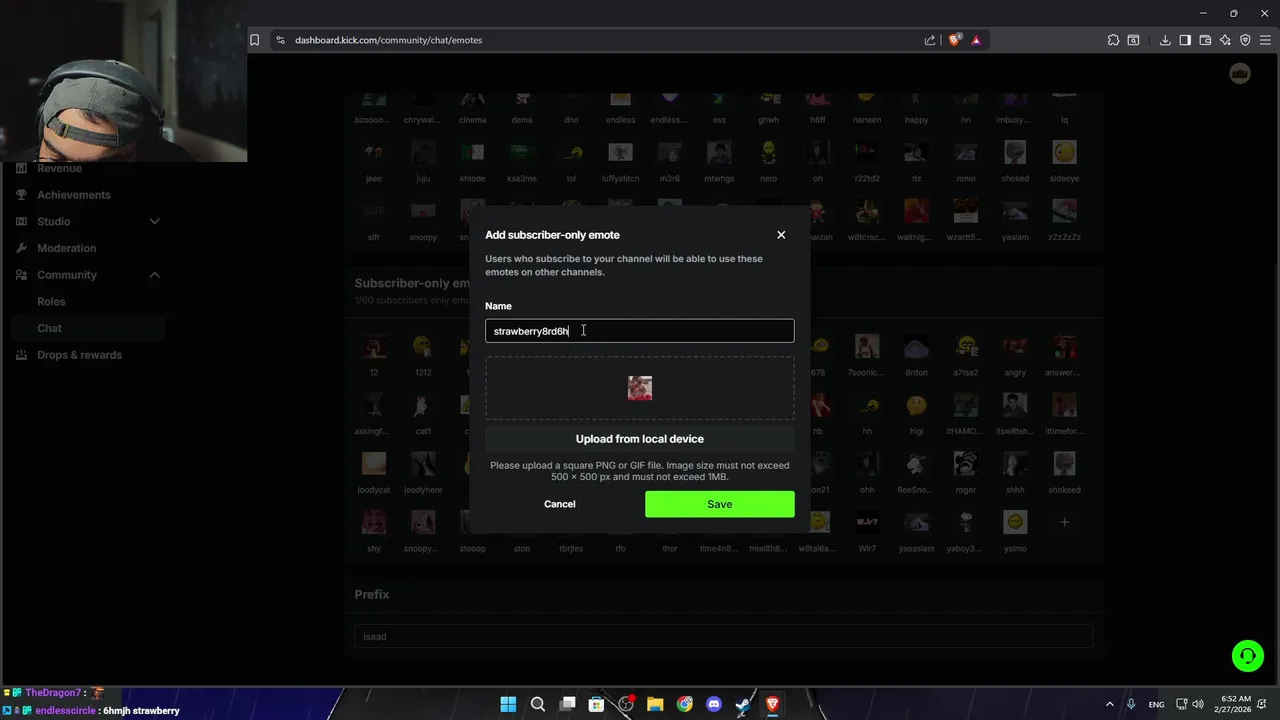Open browser Downloads icon
Screen dimensions: 1280x720
pyautogui.click(x=1165, y=40)
